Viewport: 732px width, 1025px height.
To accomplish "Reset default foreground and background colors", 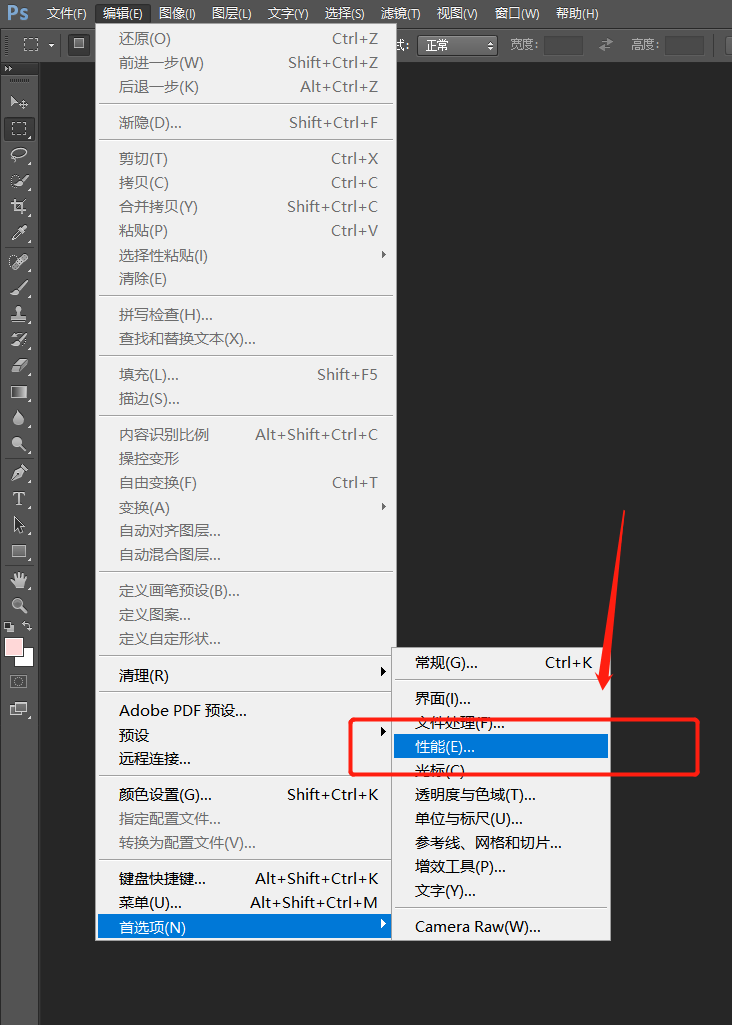I will [8, 627].
